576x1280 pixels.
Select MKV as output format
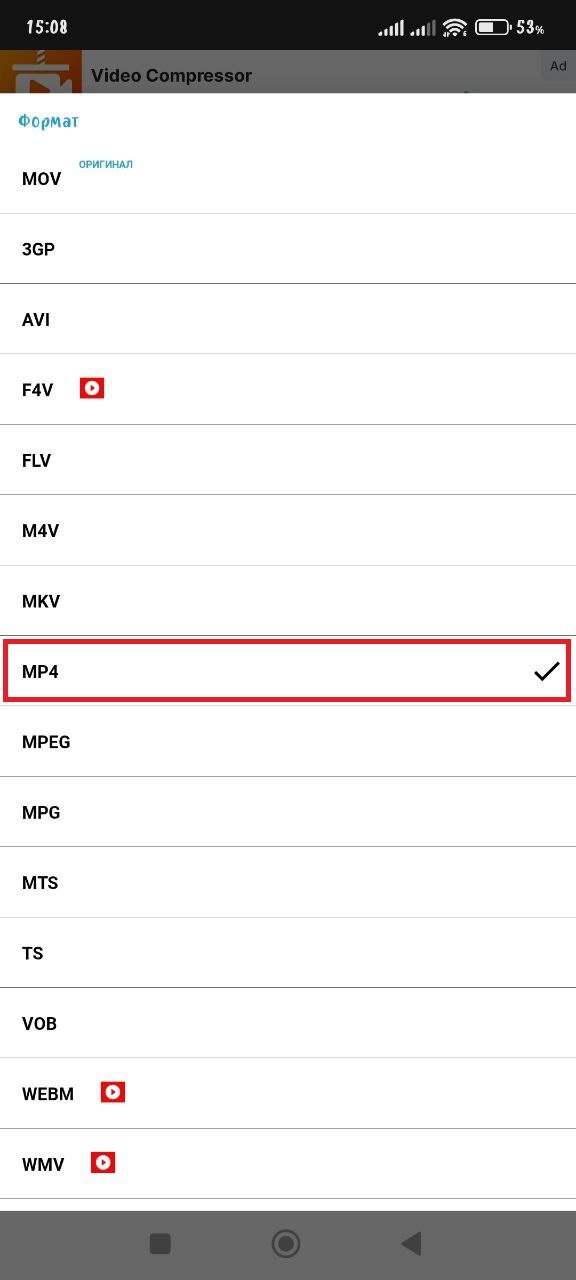[x=288, y=601]
